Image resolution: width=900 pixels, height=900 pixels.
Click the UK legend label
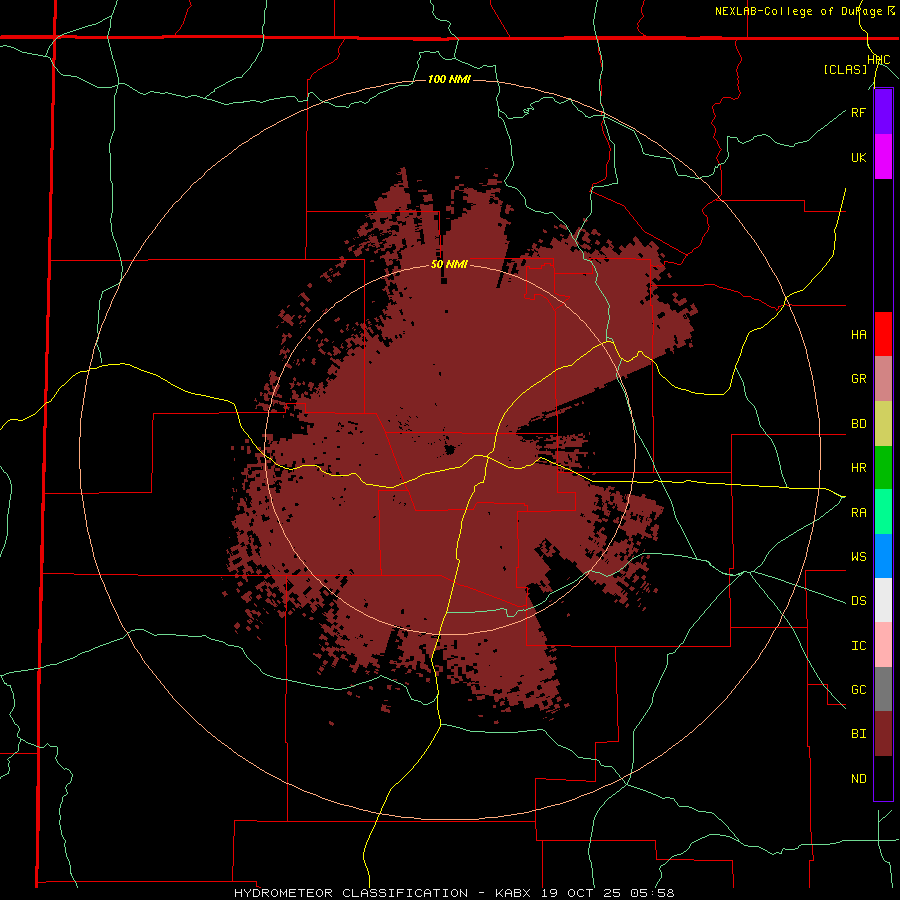pyautogui.click(x=858, y=157)
